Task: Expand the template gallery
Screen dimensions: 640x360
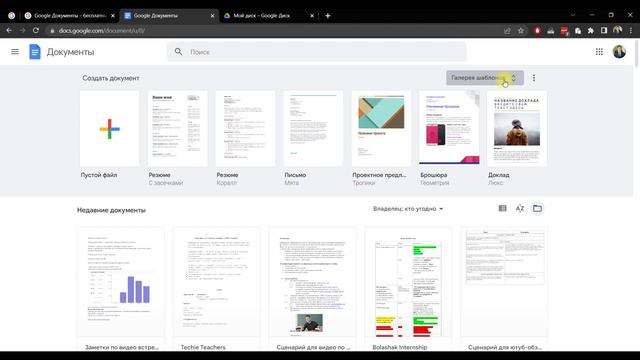Action: pyautogui.click(x=485, y=78)
